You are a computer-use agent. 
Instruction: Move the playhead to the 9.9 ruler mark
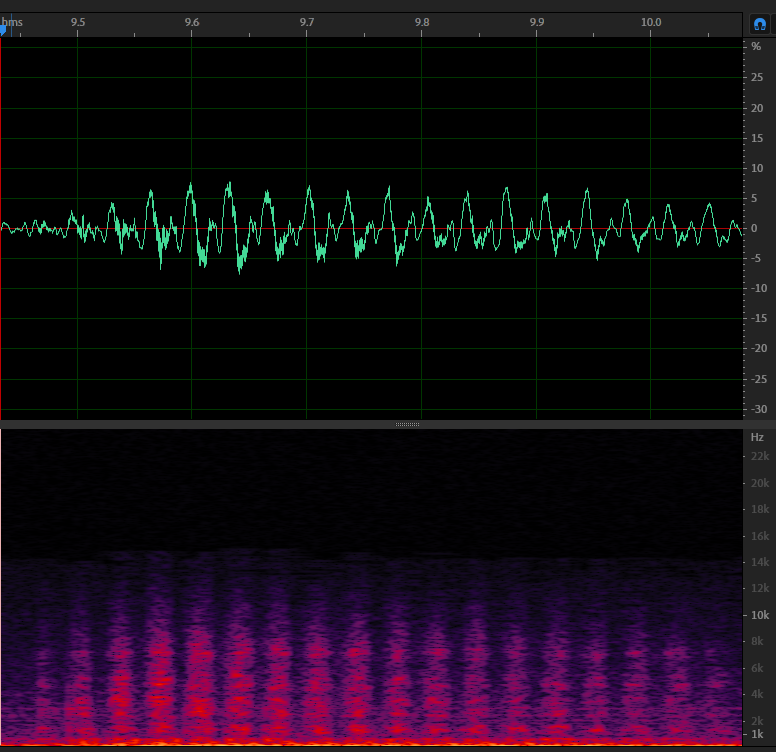click(536, 22)
